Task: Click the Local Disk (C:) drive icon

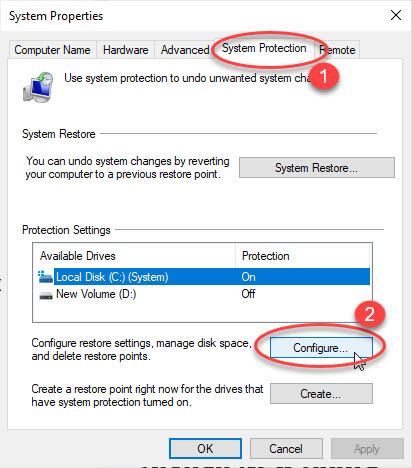Action: 45,277
